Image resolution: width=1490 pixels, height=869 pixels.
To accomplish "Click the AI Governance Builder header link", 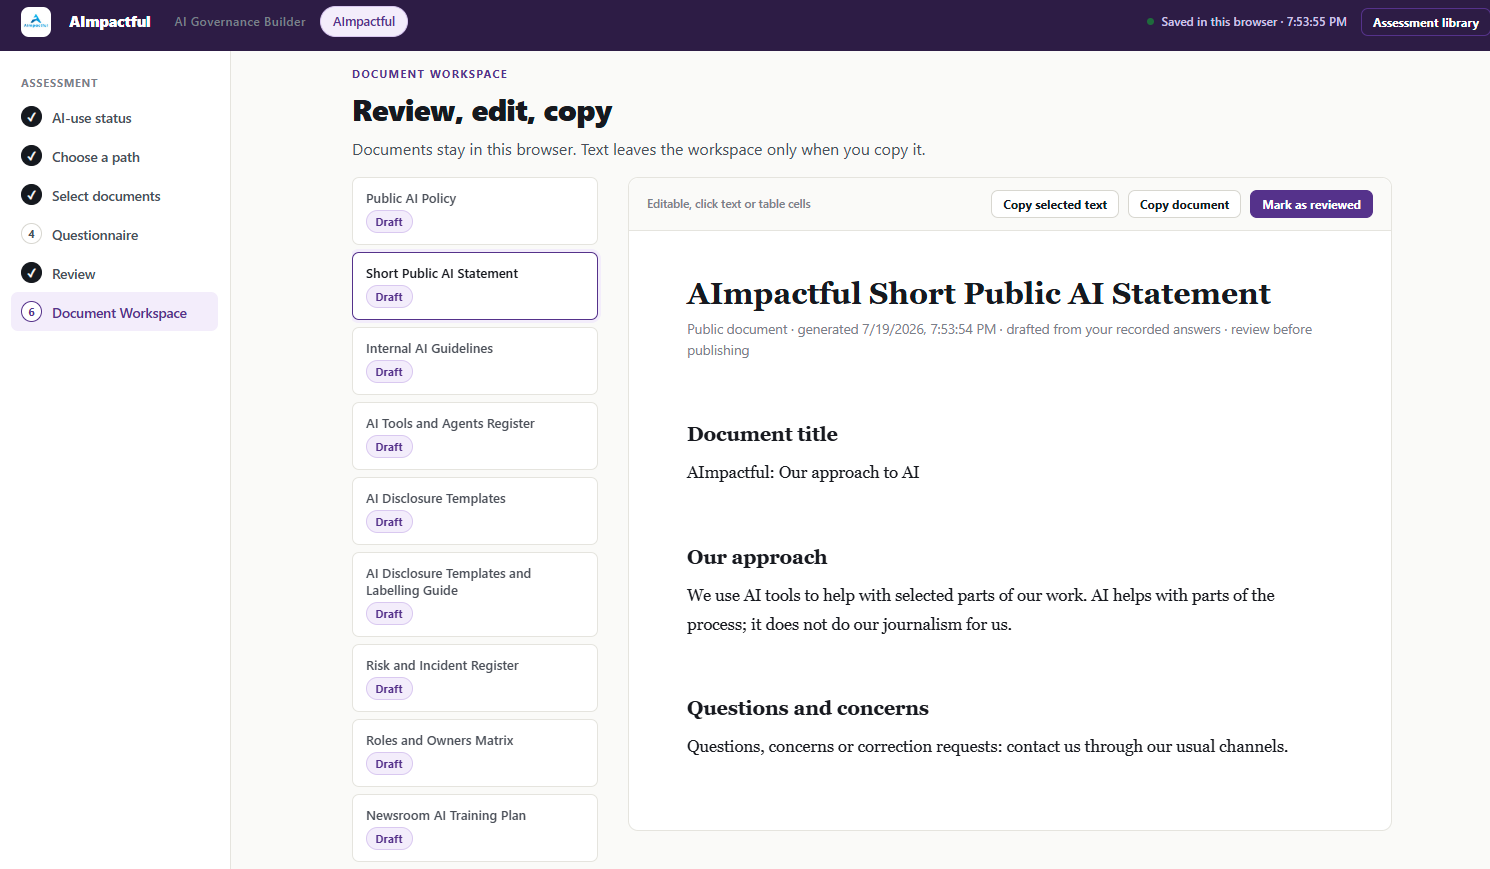I will (x=240, y=22).
